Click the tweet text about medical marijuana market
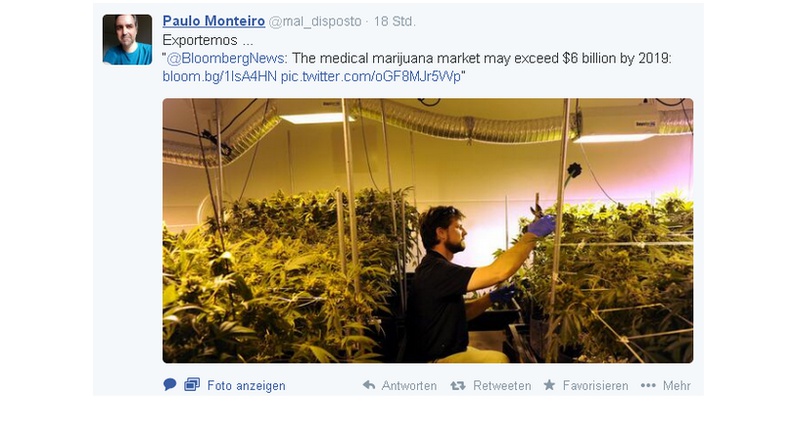794x431 pixels. tap(482, 58)
